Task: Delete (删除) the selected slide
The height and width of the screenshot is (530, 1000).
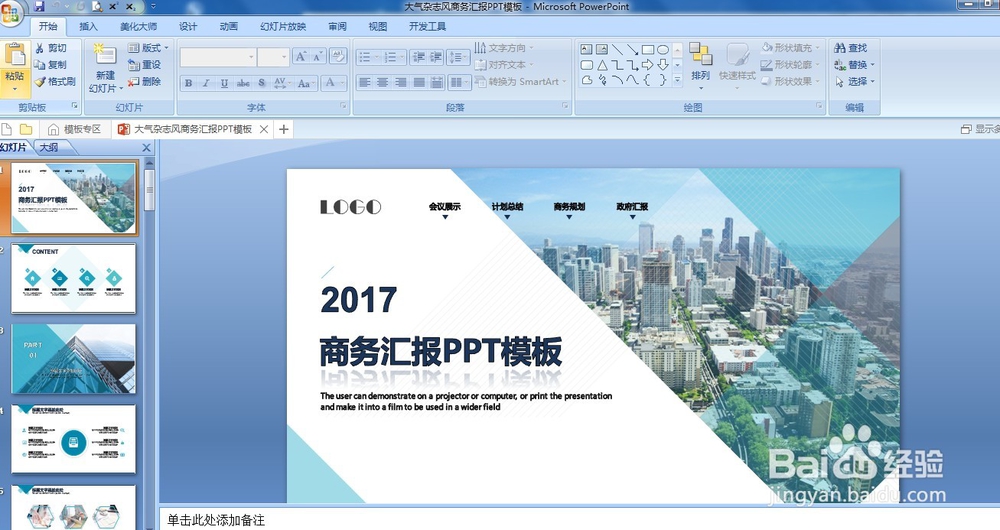Action: pos(145,81)
